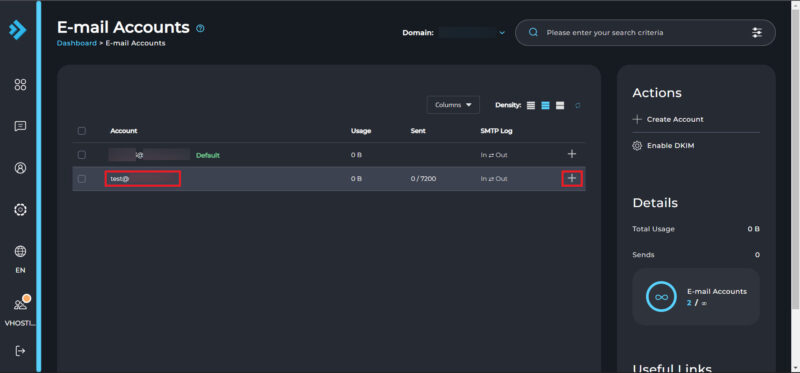Click the table refresh icon
The width and height of the screenshot is (800, 373).
[x=578, y=105]
